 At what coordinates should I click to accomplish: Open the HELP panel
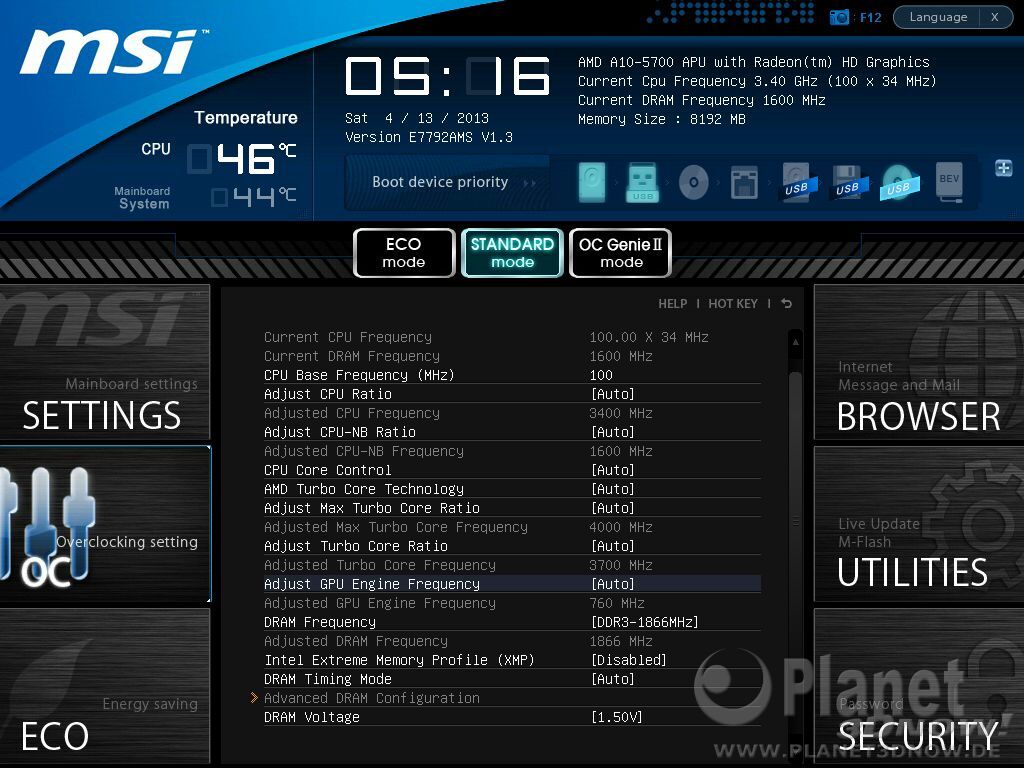tap(673, 304)
